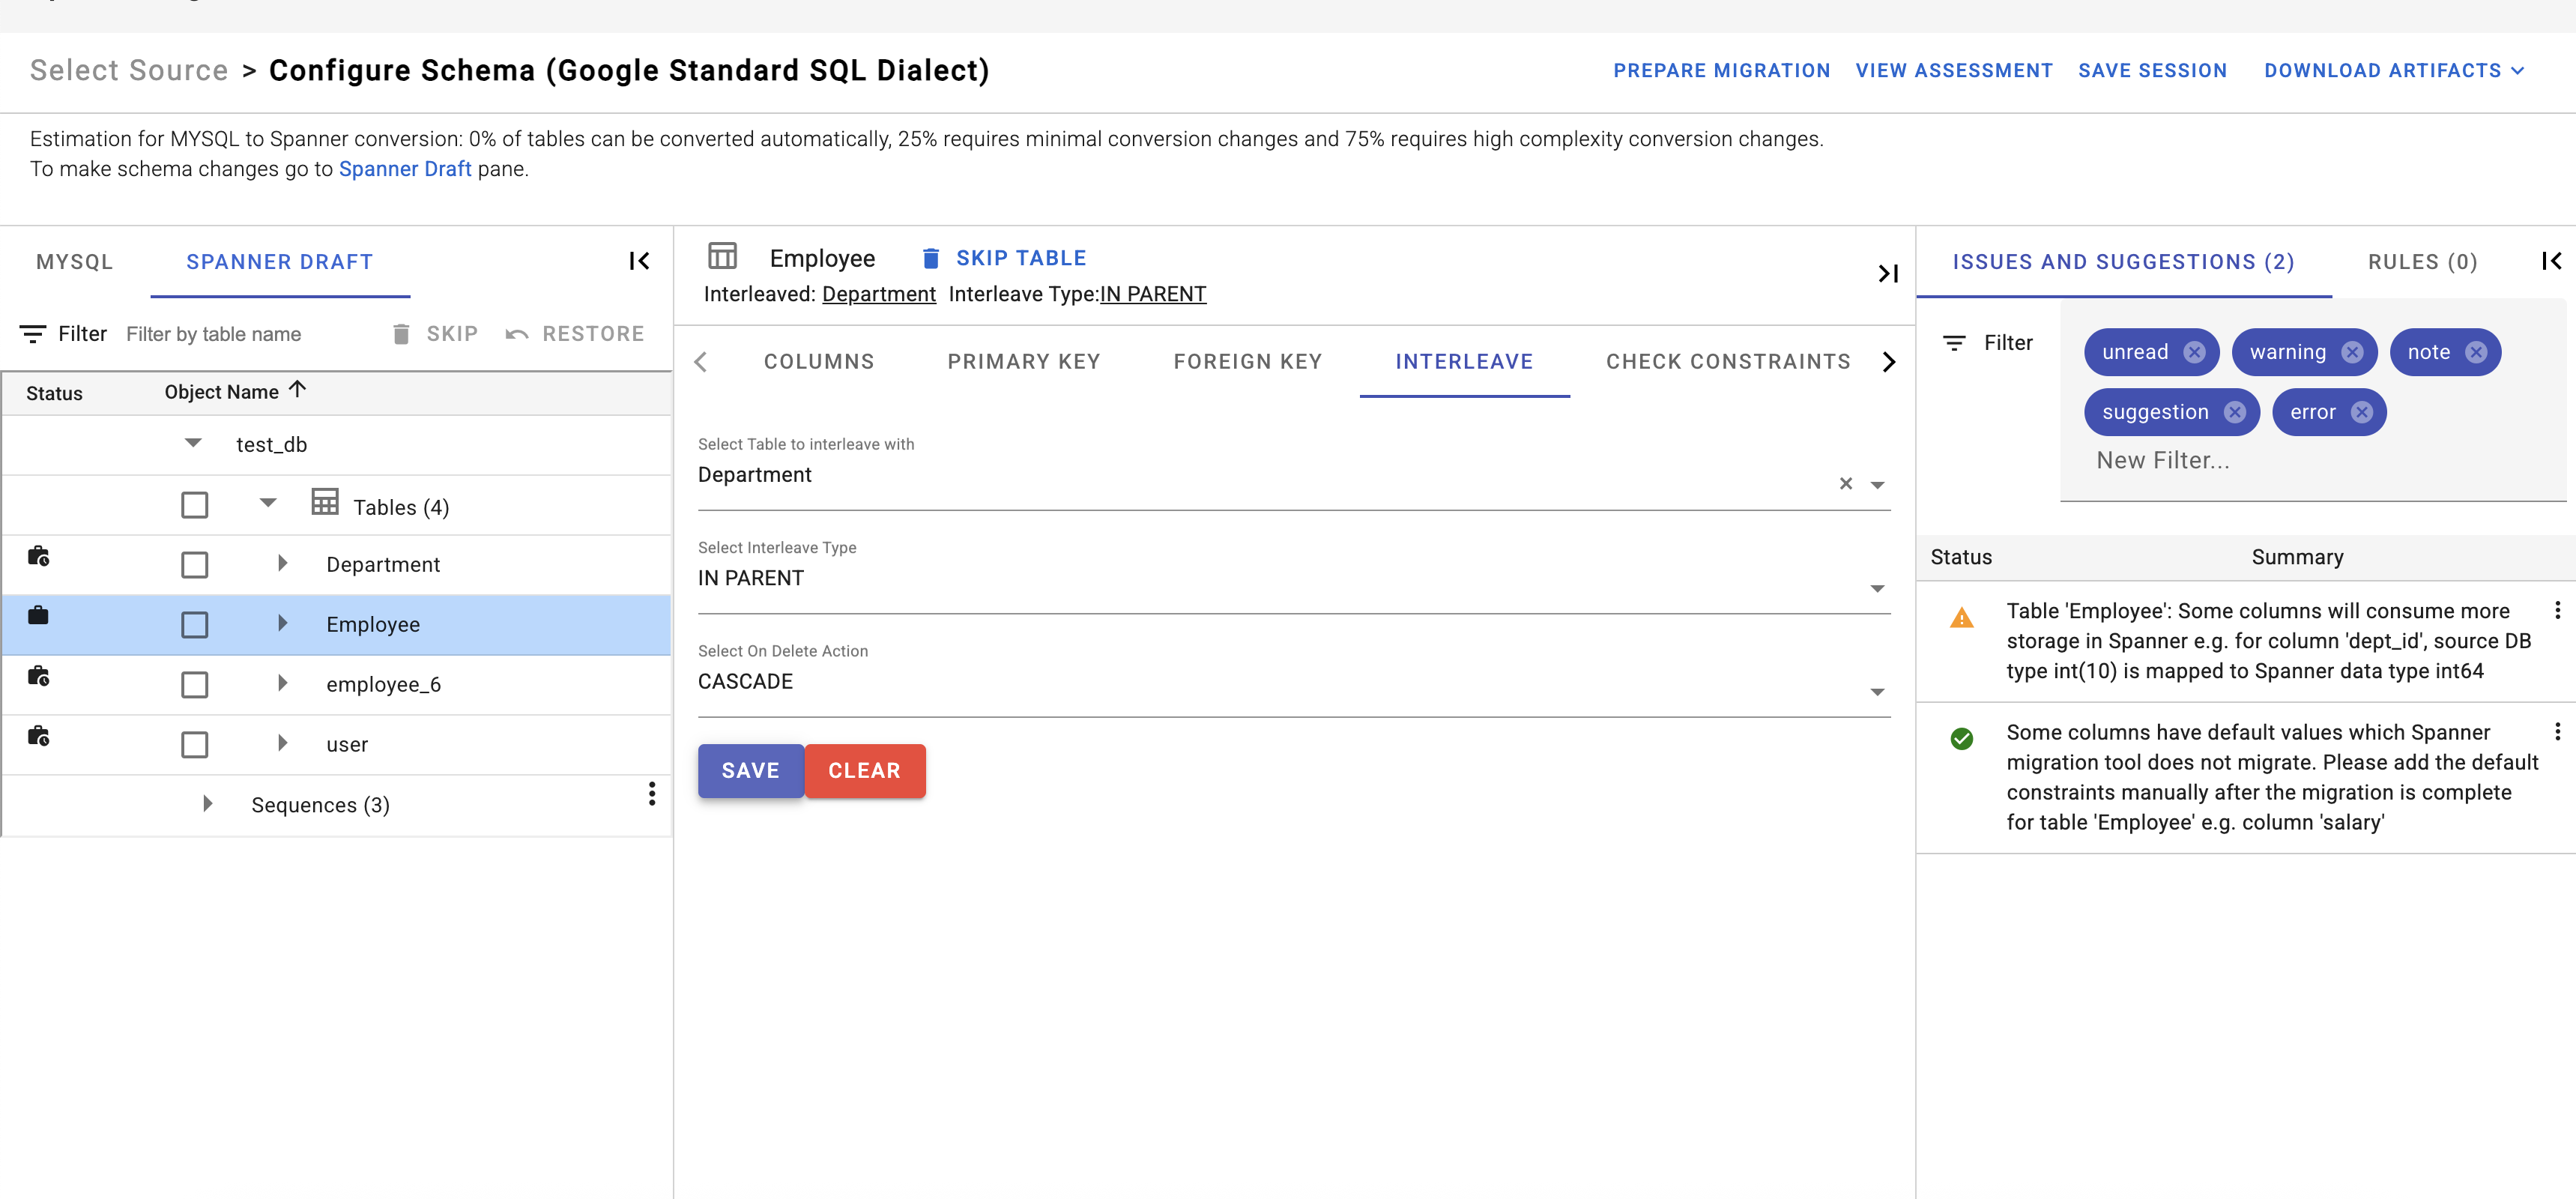The image size is (2576, 1199).
Task: Collapse the Issues and Suggestions panel
Action: 2551,261
